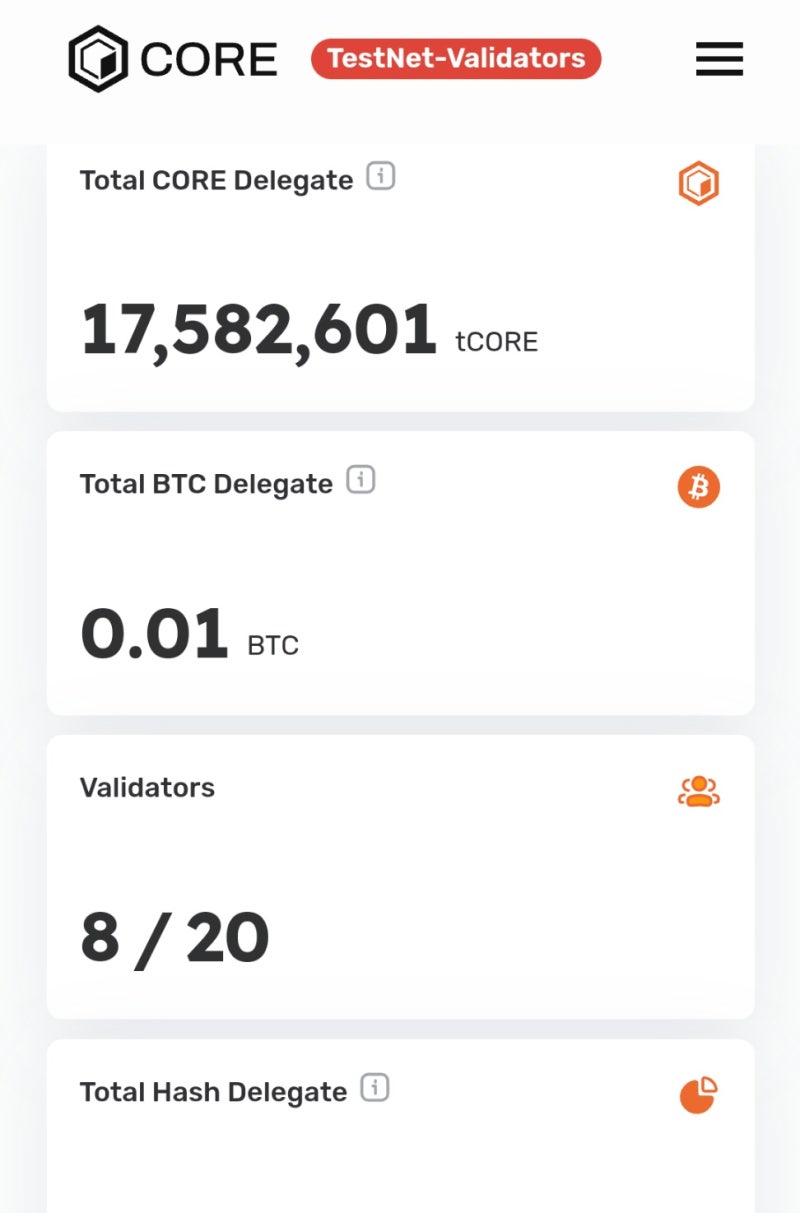Click the 0.01 BTC value
The width and height of the screenshot is (800, 1213).
click(x=155, y=635)
